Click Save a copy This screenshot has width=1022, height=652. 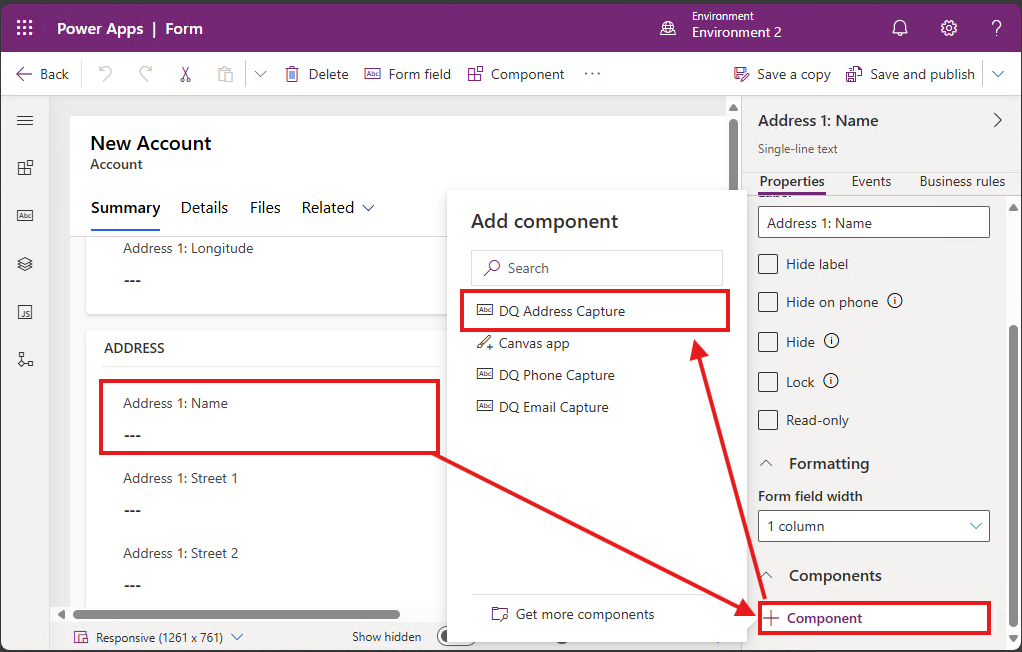781,74
